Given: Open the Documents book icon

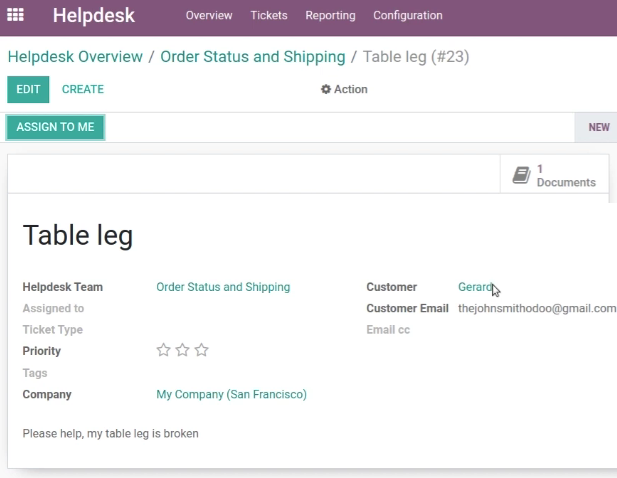Looking at the screenshot, I should pos(521,175).
